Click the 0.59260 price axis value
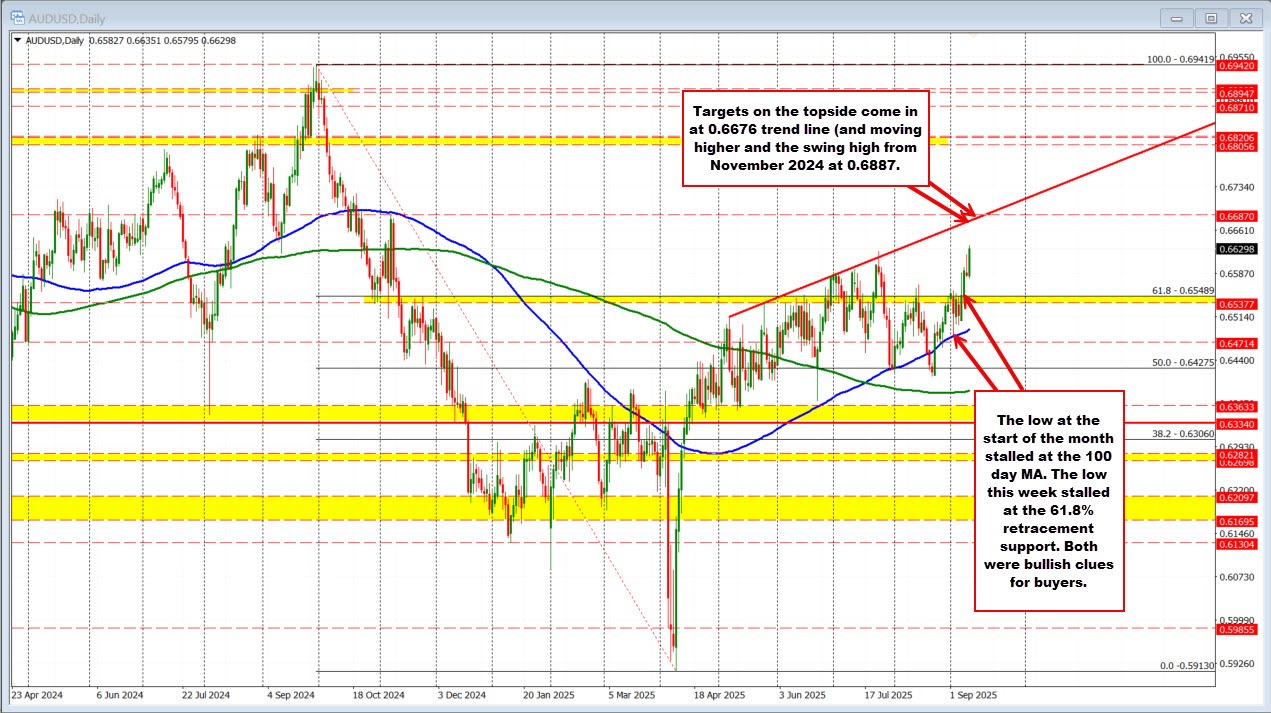The image size is (1271, 713). [x=1236, y=662]
